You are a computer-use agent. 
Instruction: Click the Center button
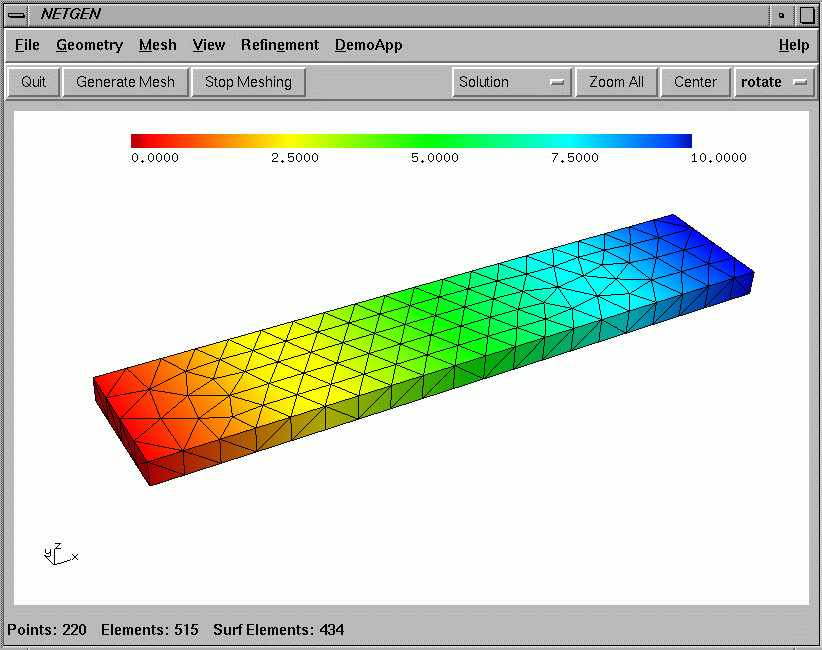(695, 82)
